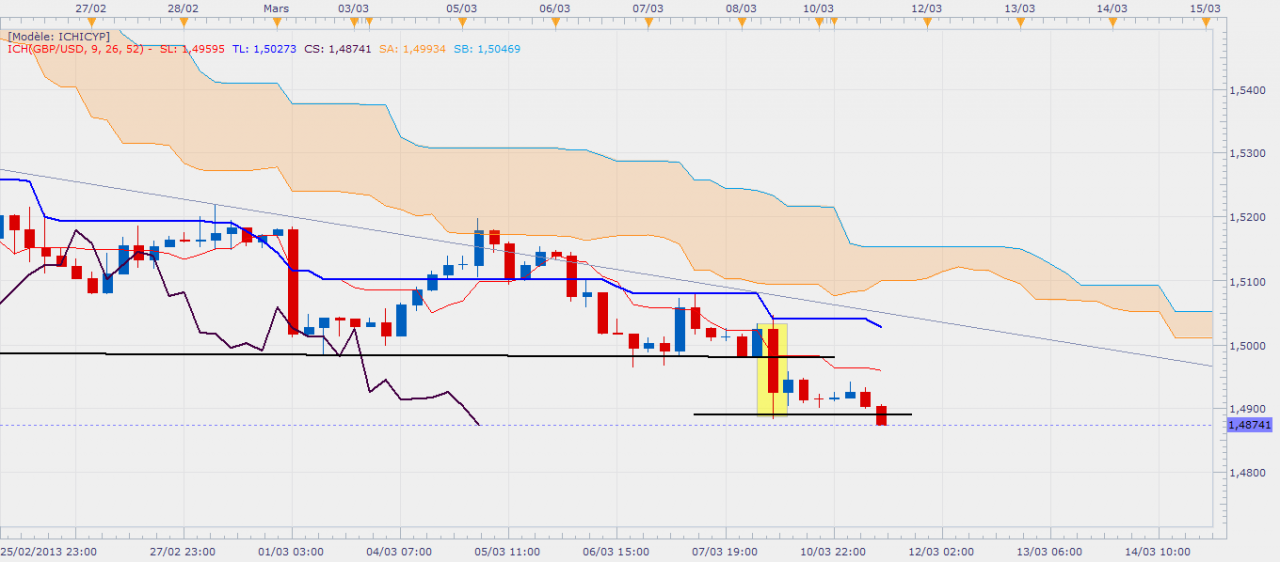This screenshot has height=562, width=1280.
Task: Select the 10/03 22:00 time label
Action: (x=833, y=551)
